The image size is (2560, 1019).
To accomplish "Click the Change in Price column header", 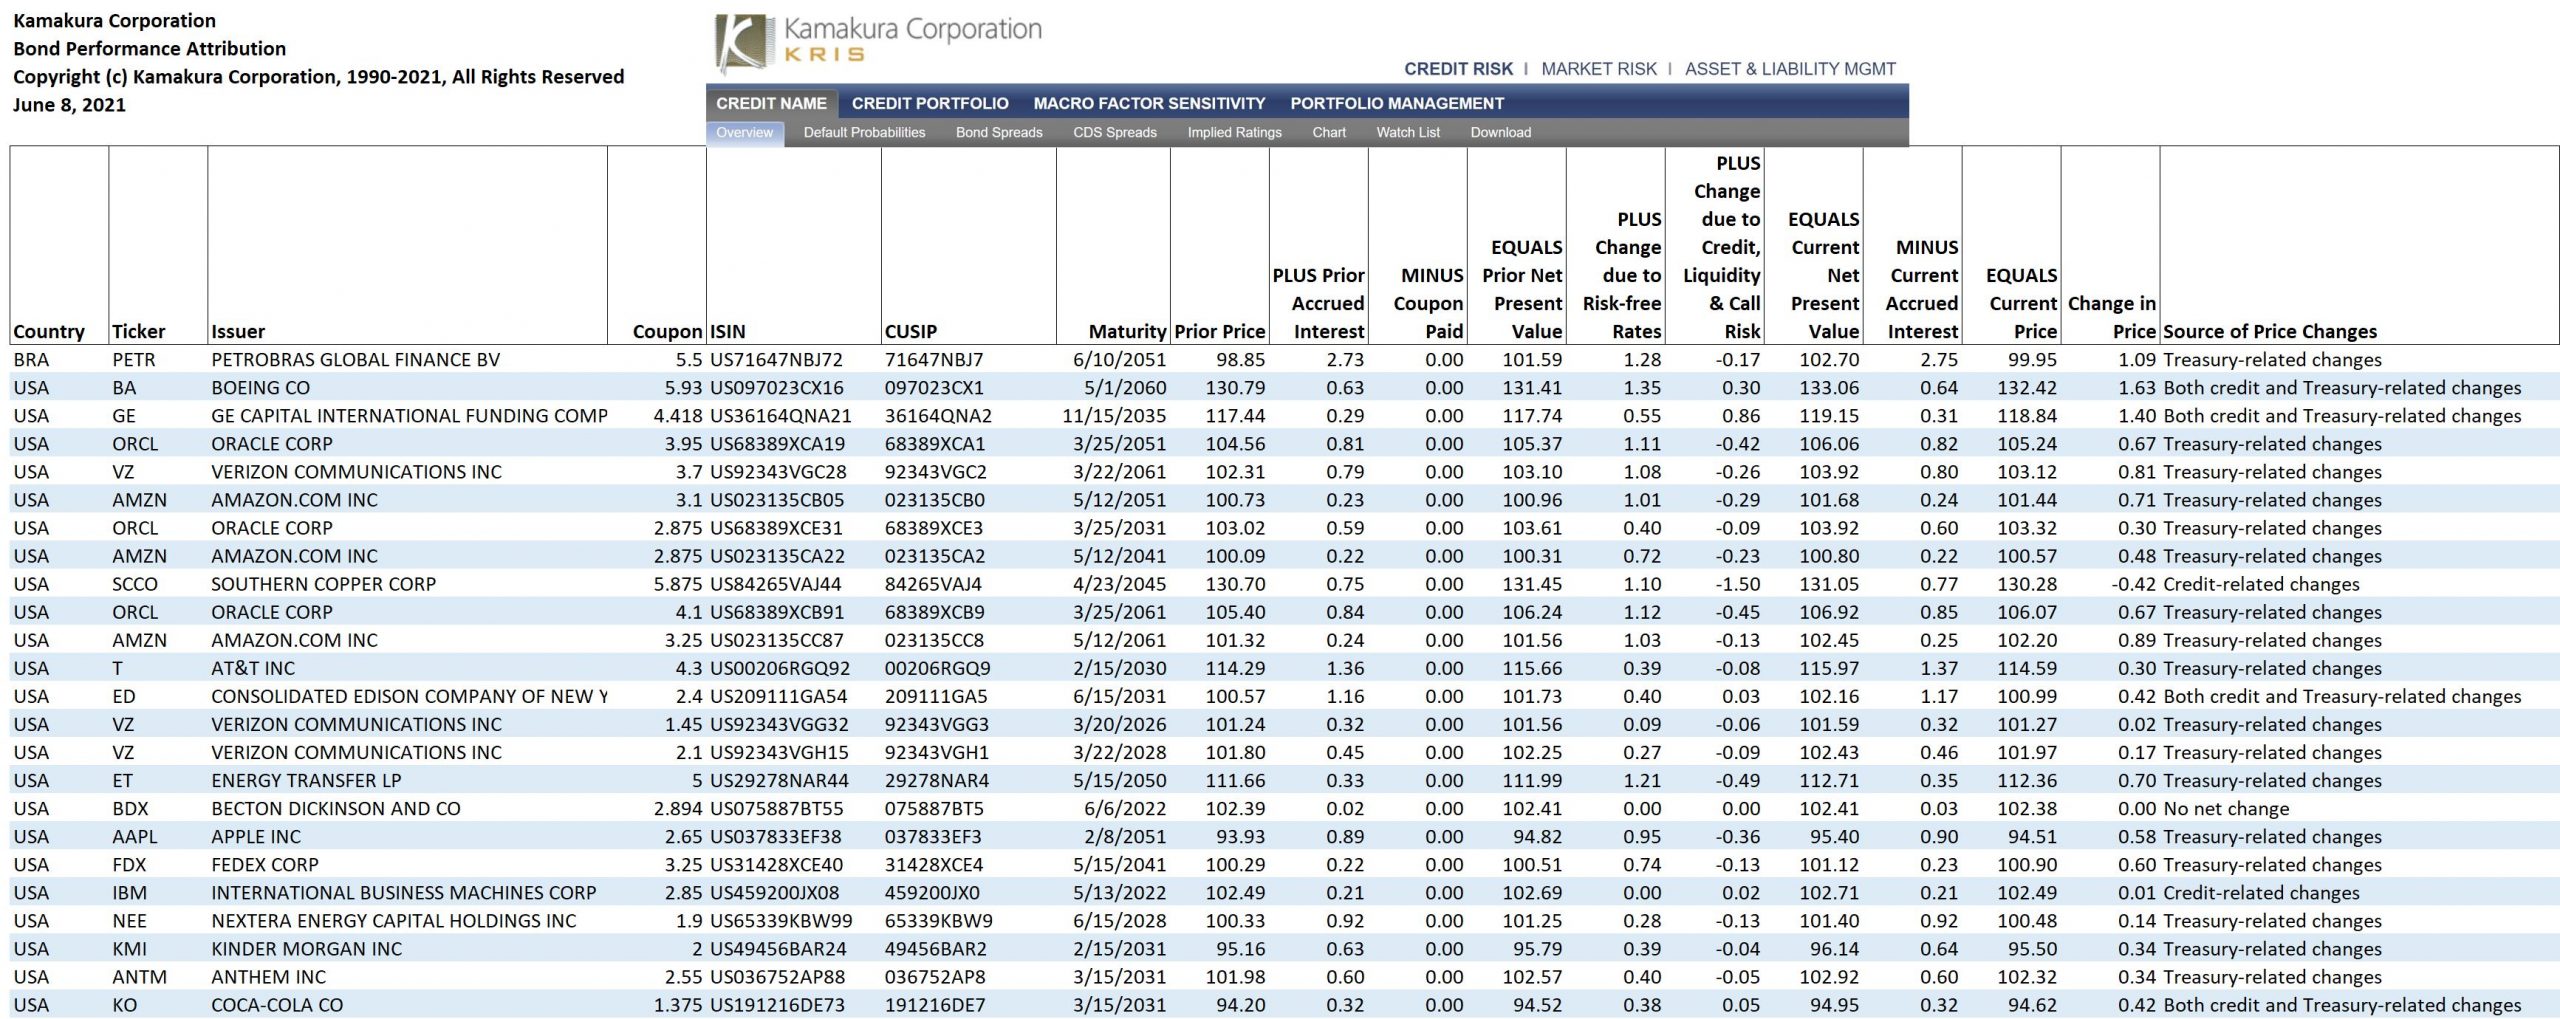I will 2111,317.
